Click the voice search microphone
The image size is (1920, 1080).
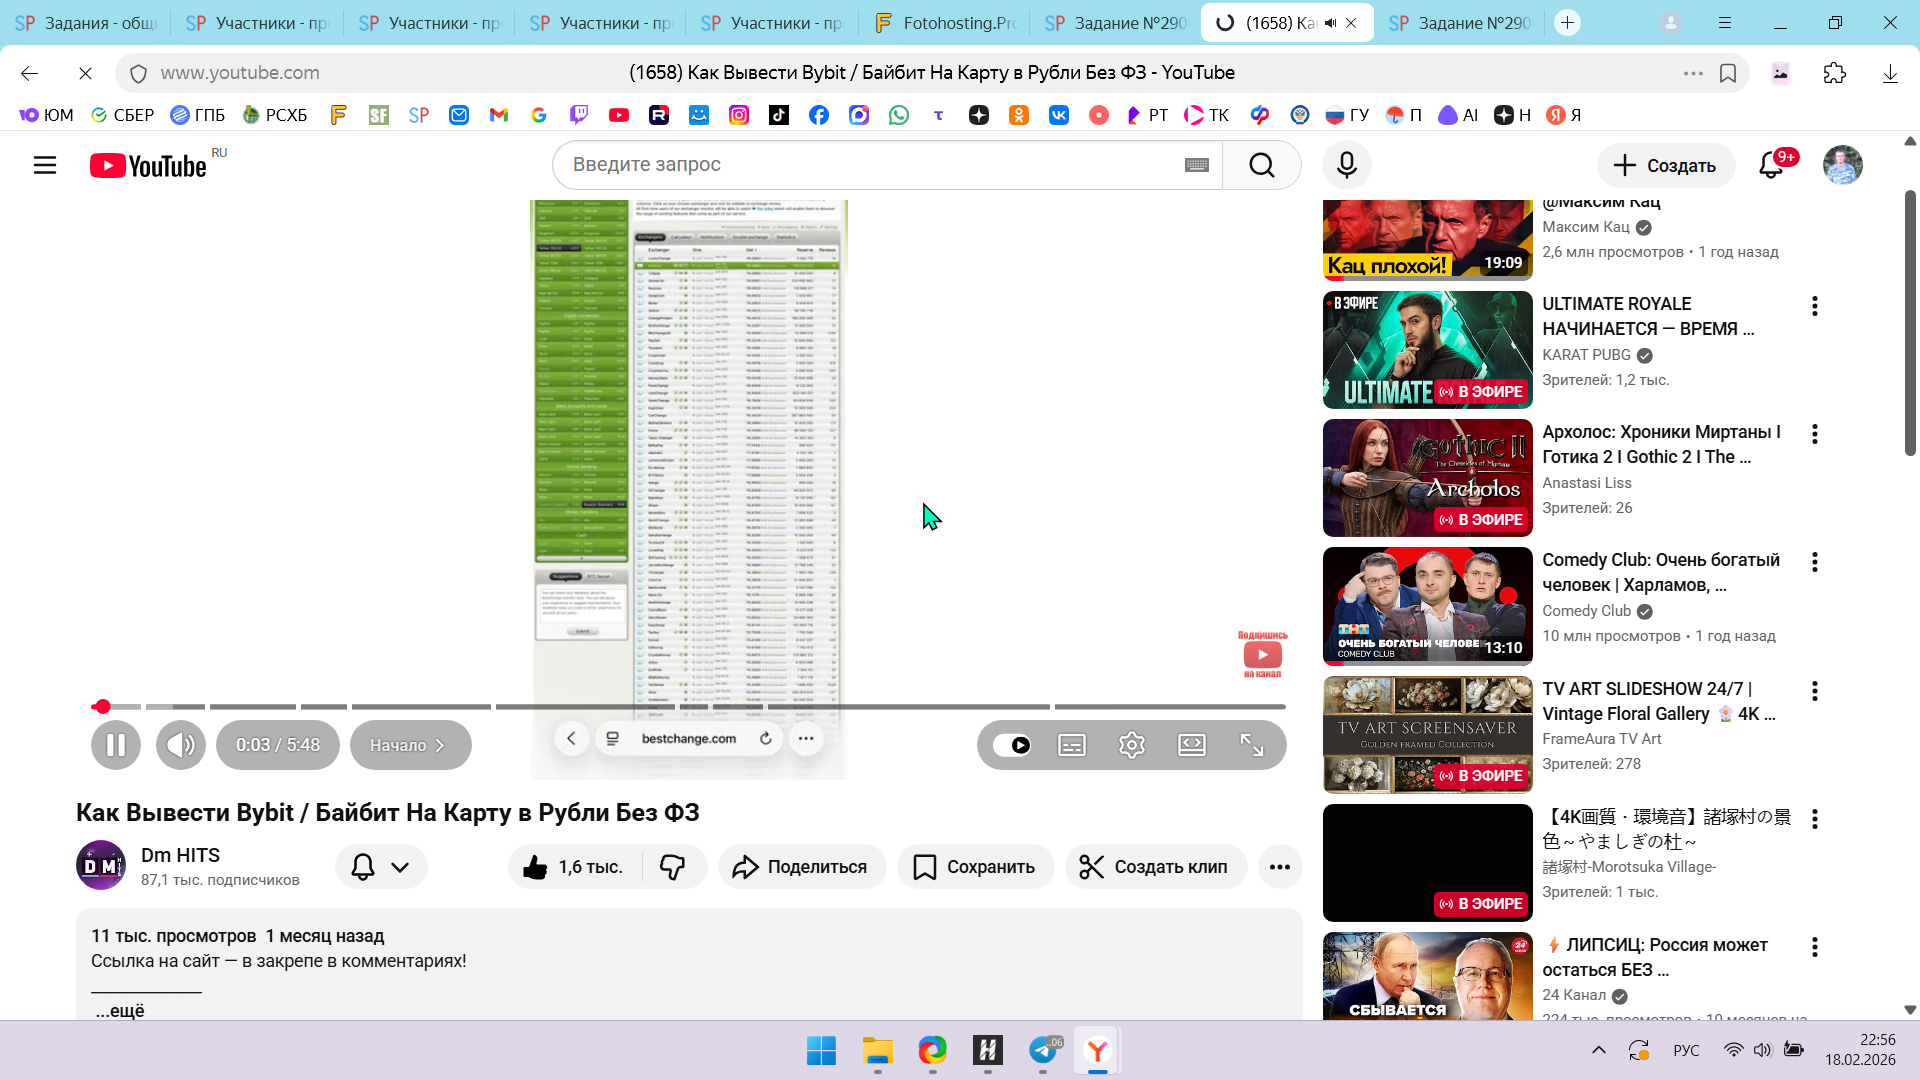1346,165
